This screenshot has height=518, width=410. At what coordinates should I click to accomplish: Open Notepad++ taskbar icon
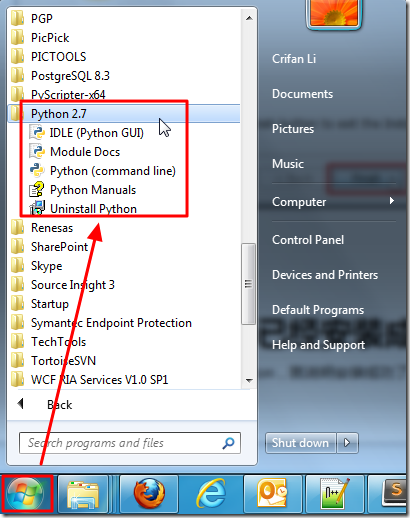pyautogui.click(x=335, y=494)
